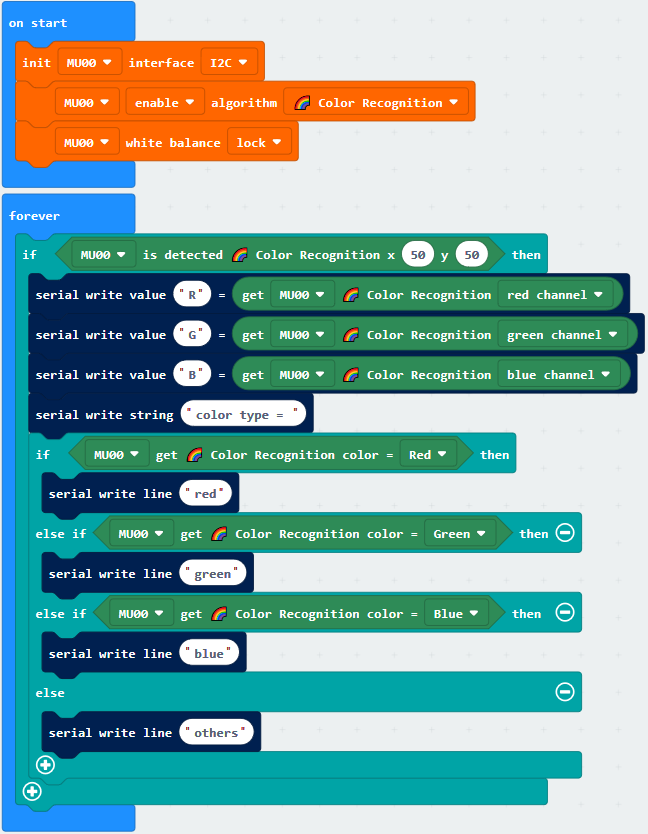Screen dimensions: 648x834
Task: Open MU00 dropdown in color = Green condition
Action: (x=141, y=534)
